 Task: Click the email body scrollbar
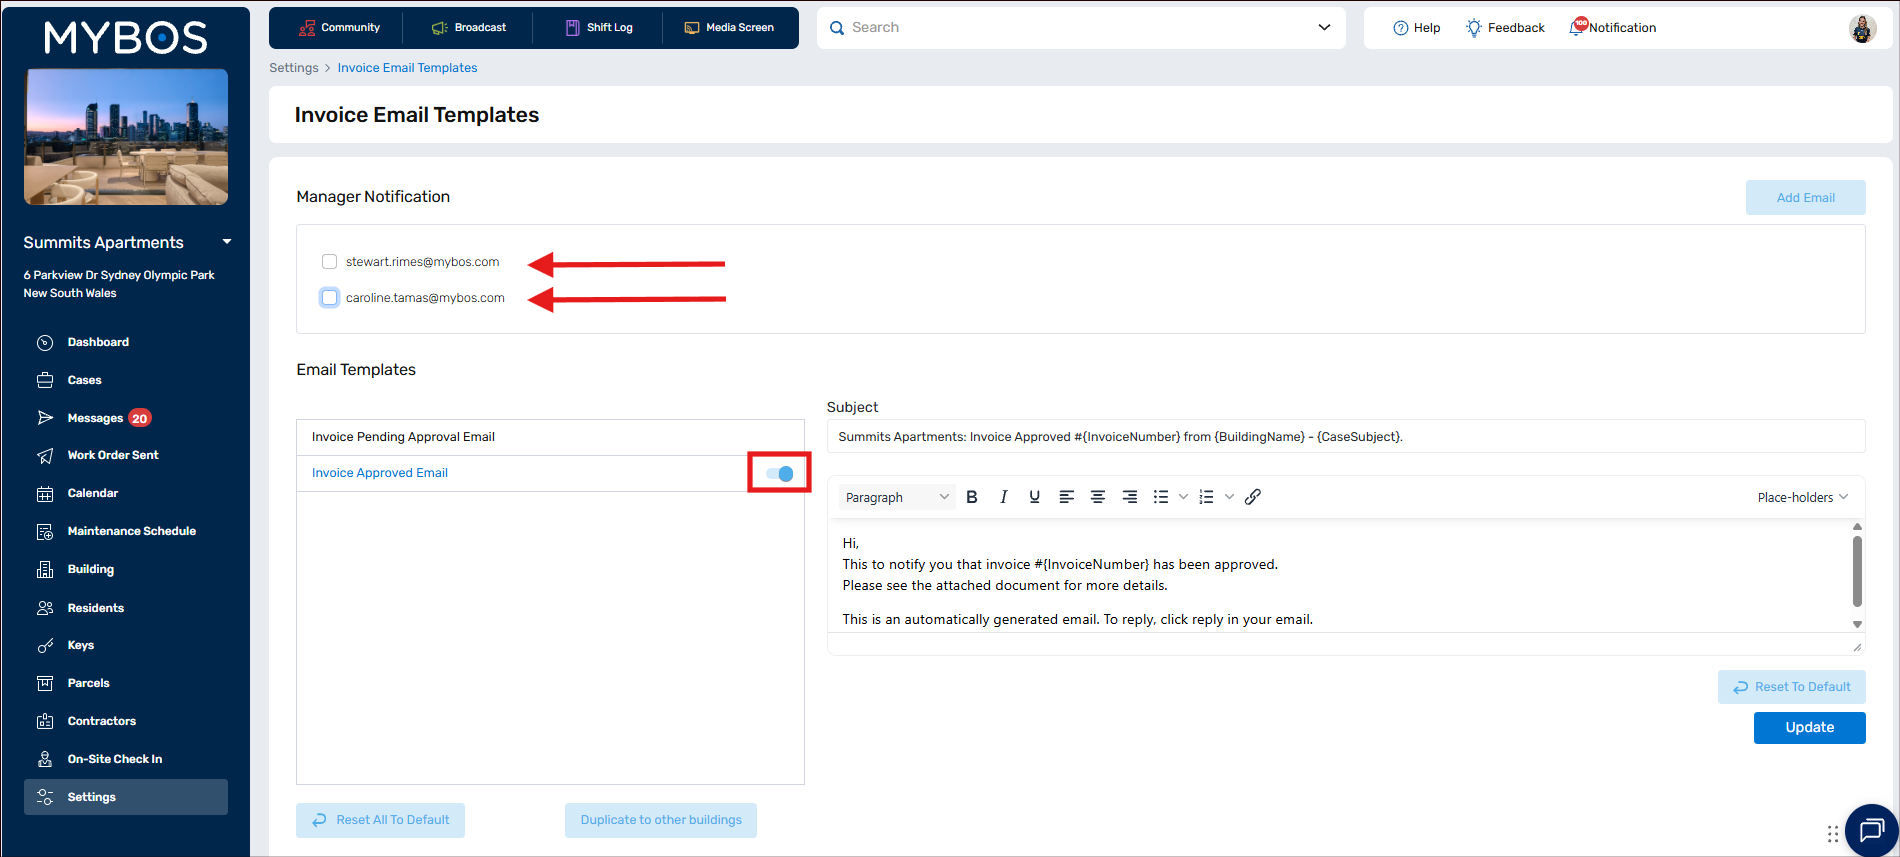(1857, 572)
